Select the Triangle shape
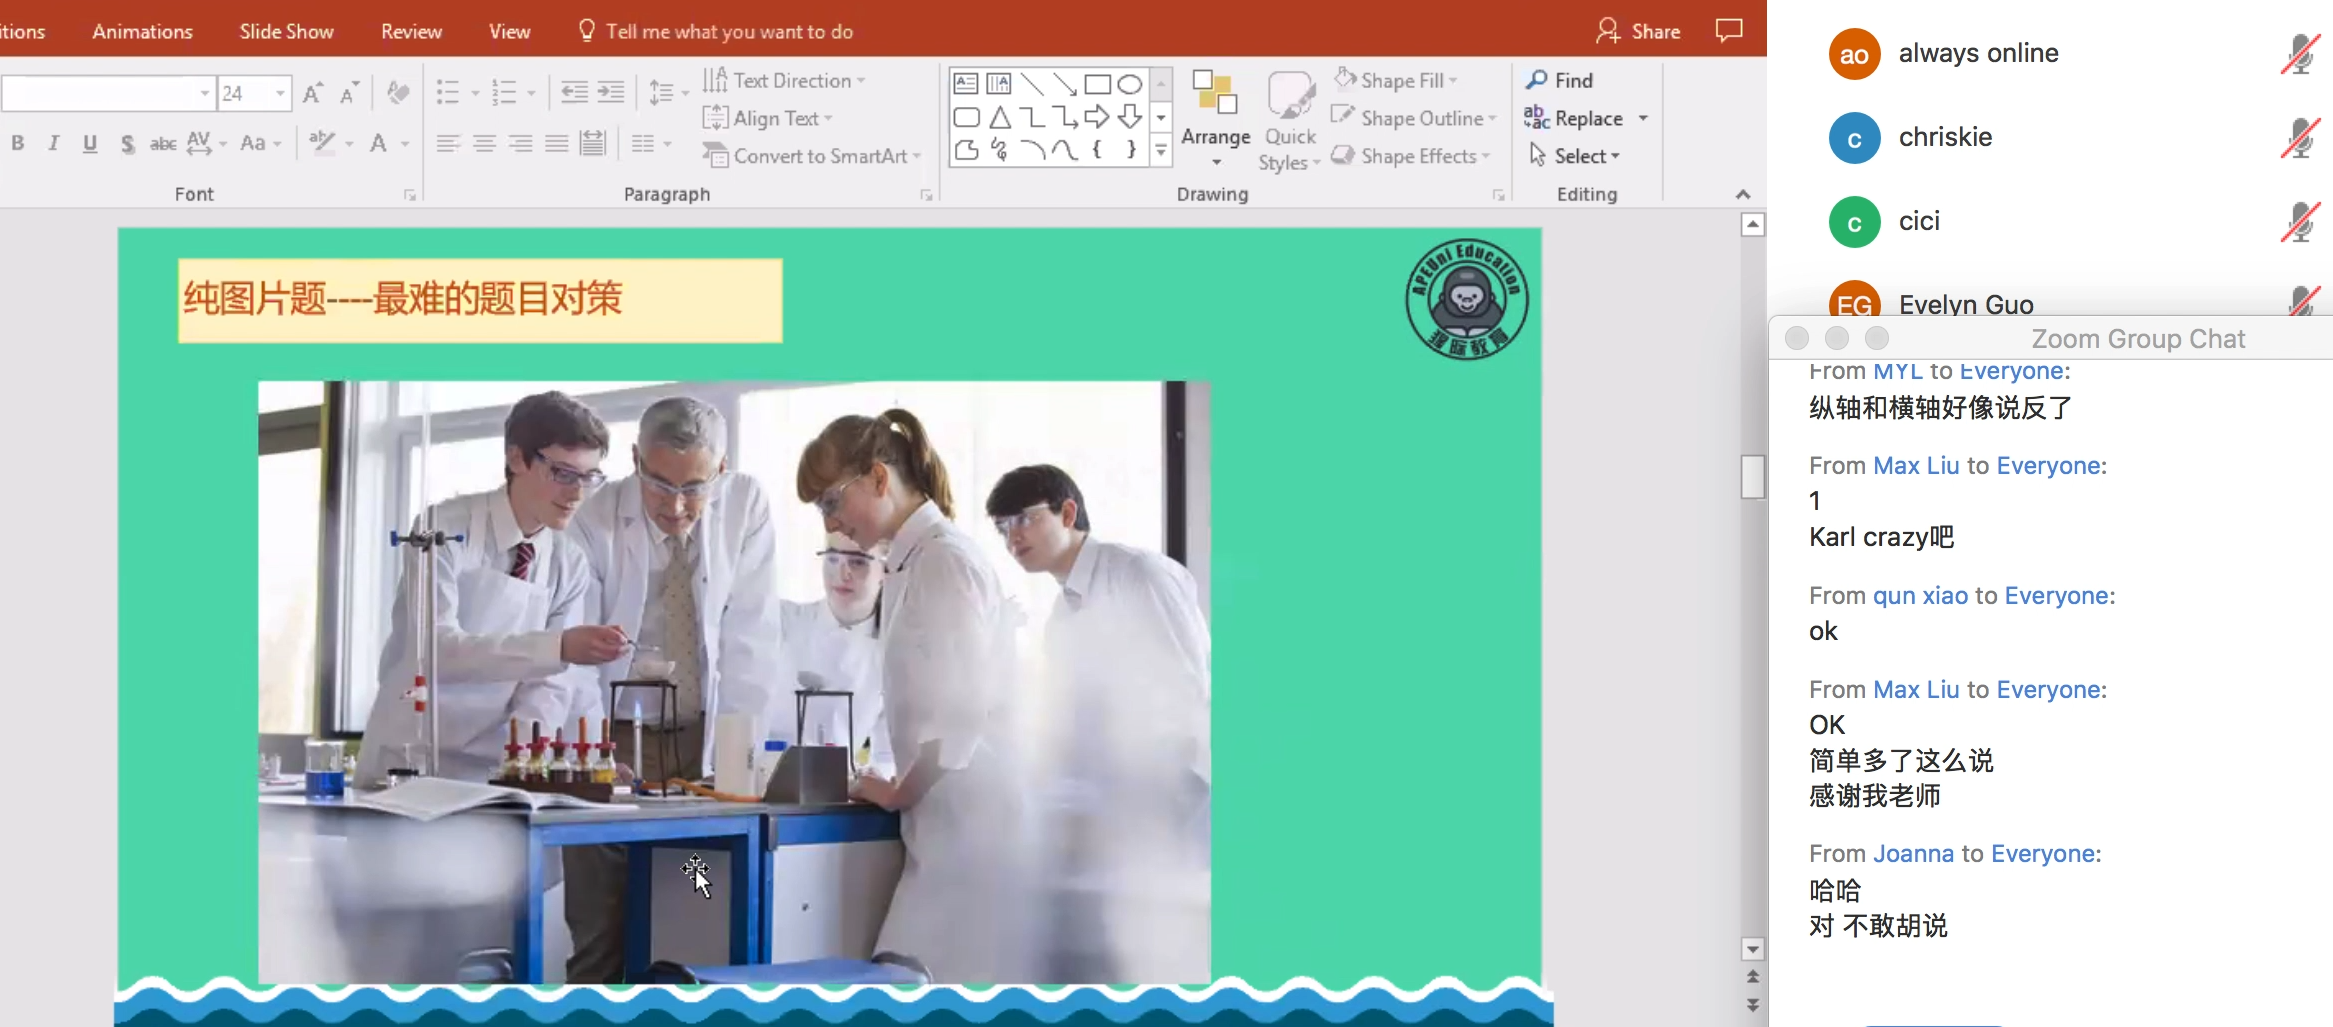Image resolution: width=2333 pixels, height=1027 pixels. tap(999, 117)
